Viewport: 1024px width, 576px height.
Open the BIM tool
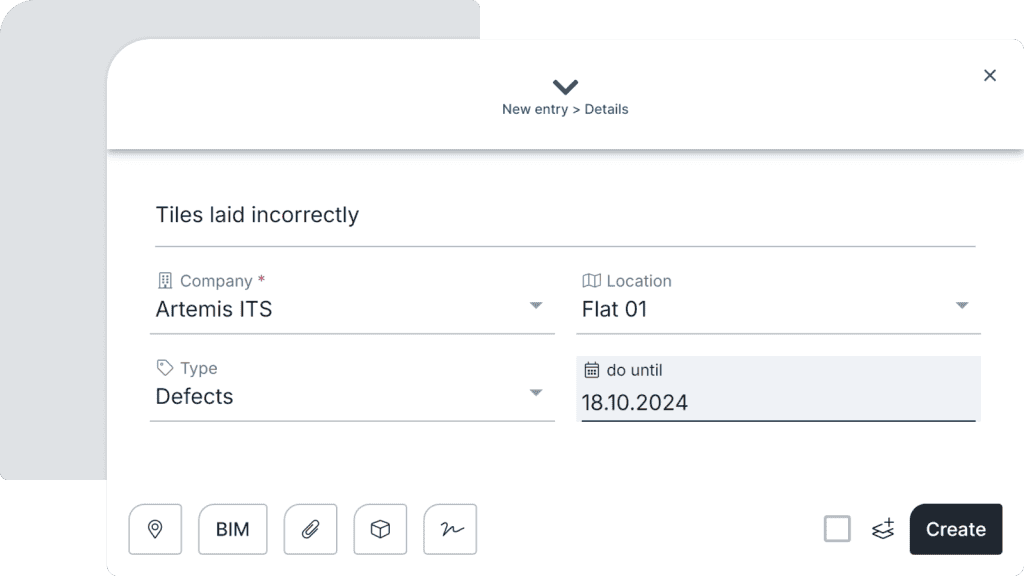point(232,529)
